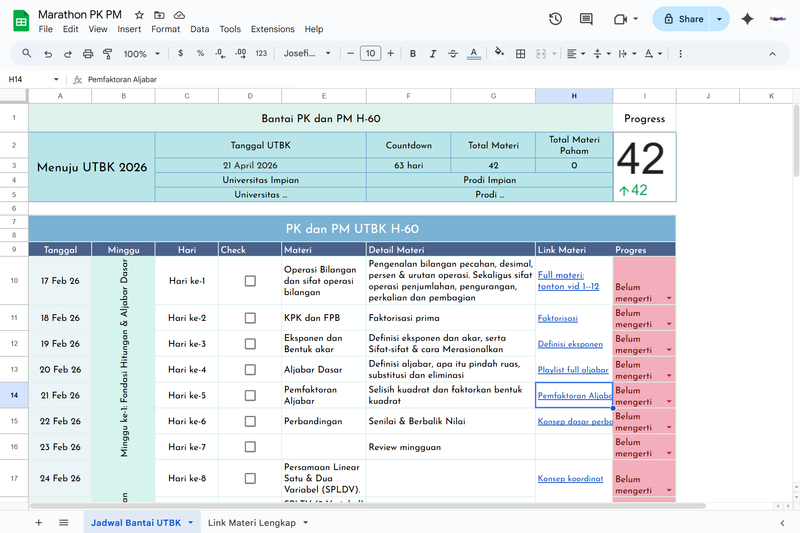Open the borders tool
Screen dimensions: 800x533
(520, 53)
